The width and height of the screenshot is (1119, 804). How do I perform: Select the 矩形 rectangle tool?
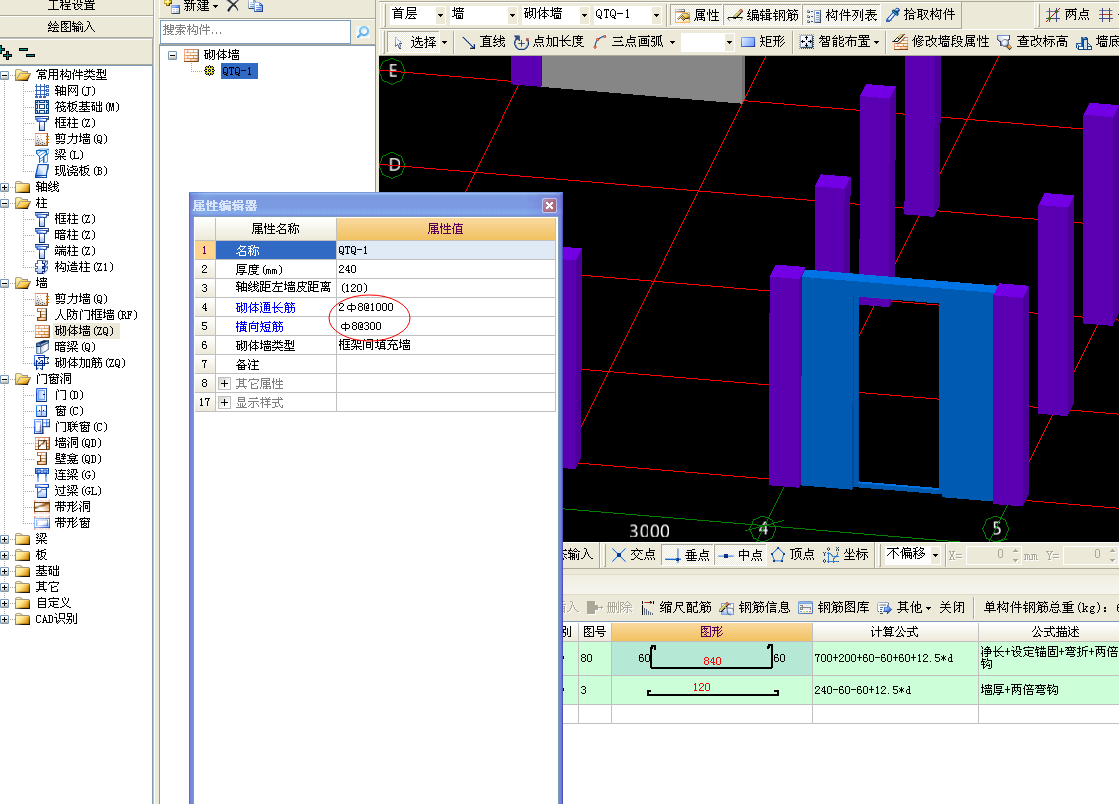click(x=763, y=42)
